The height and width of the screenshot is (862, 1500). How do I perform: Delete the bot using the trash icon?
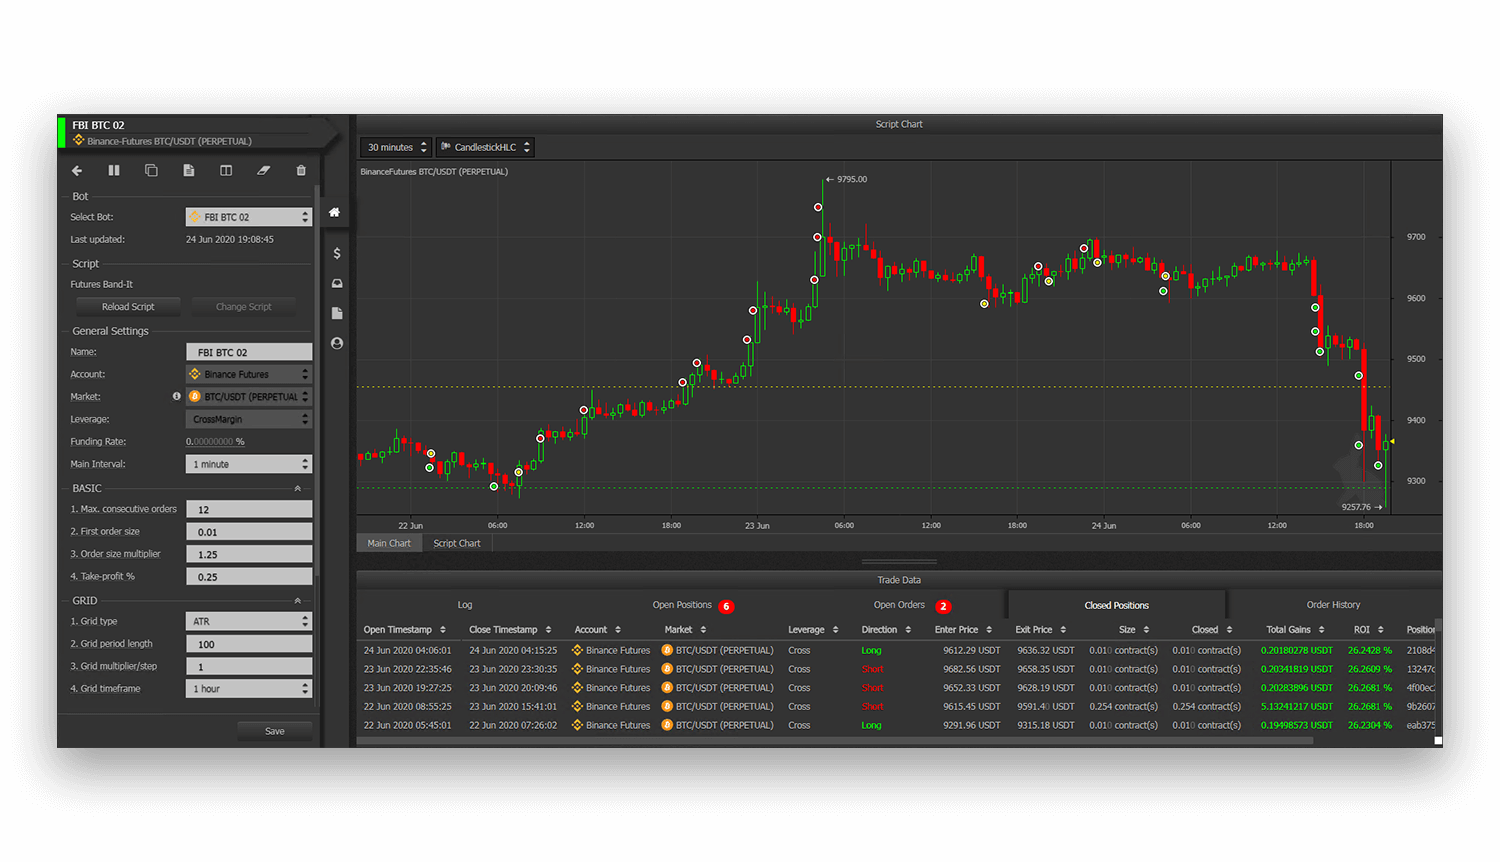(x=301, y=171)
